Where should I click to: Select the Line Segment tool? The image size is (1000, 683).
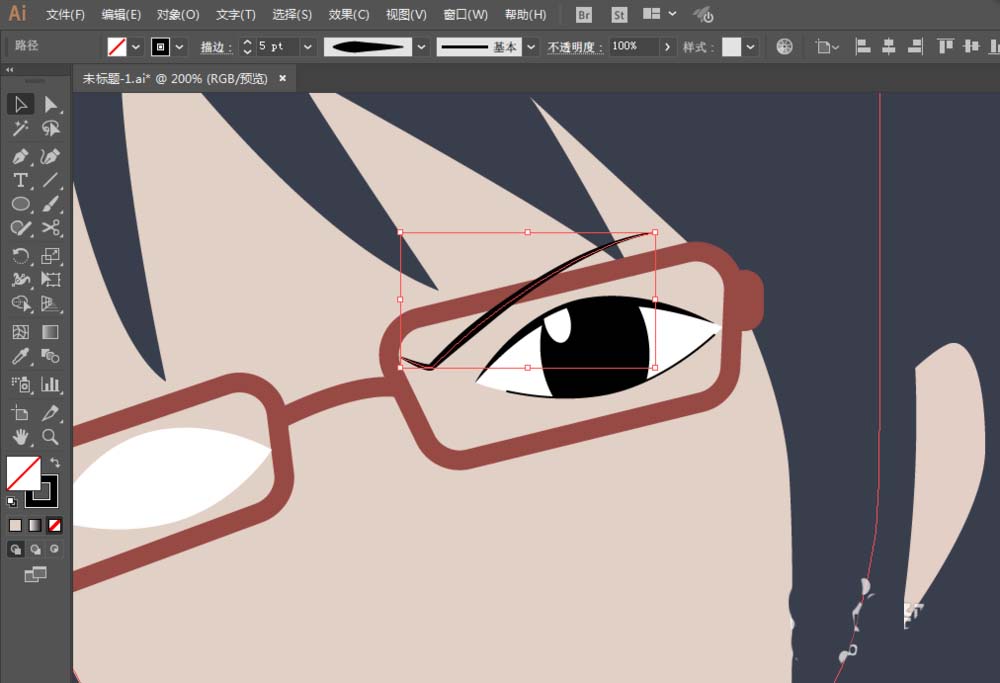click(50, 180)
